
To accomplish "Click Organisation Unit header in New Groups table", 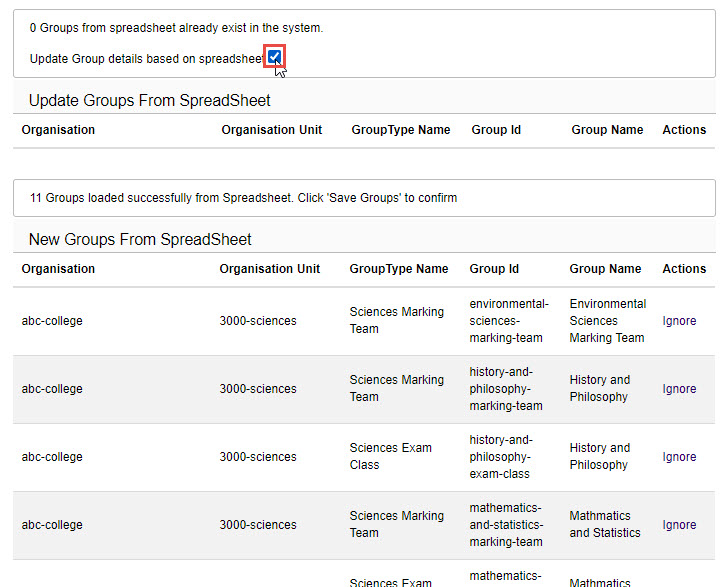I will pyautogui.click(x=270, y=269).
